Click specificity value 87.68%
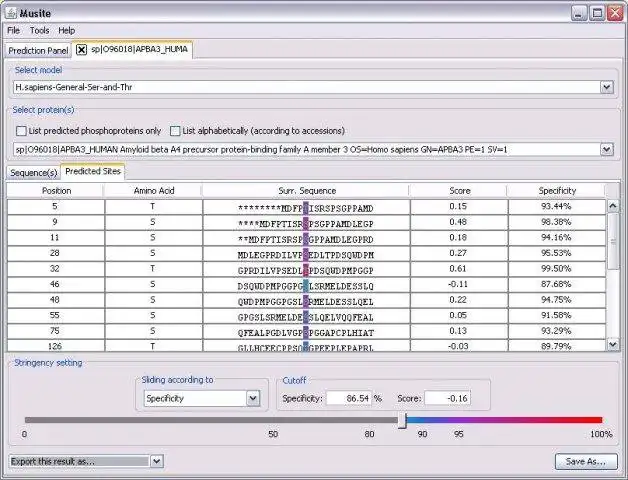This screenshot has width=628, height=480. click(556, 284)
